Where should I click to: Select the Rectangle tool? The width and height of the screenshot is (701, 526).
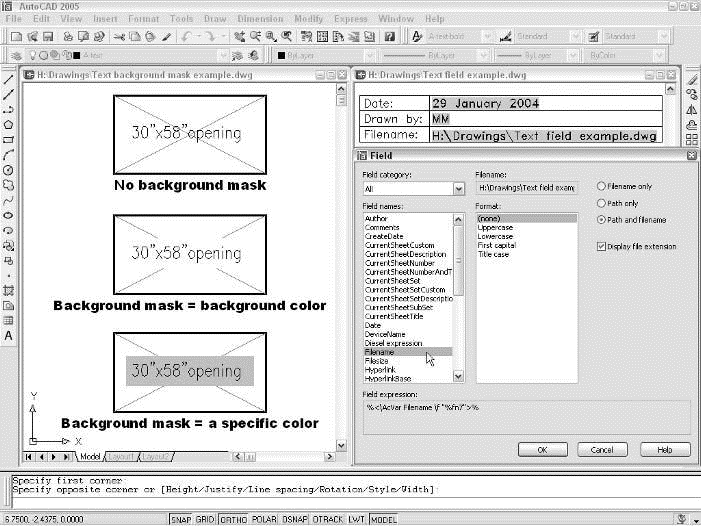(x=8, y=140)
